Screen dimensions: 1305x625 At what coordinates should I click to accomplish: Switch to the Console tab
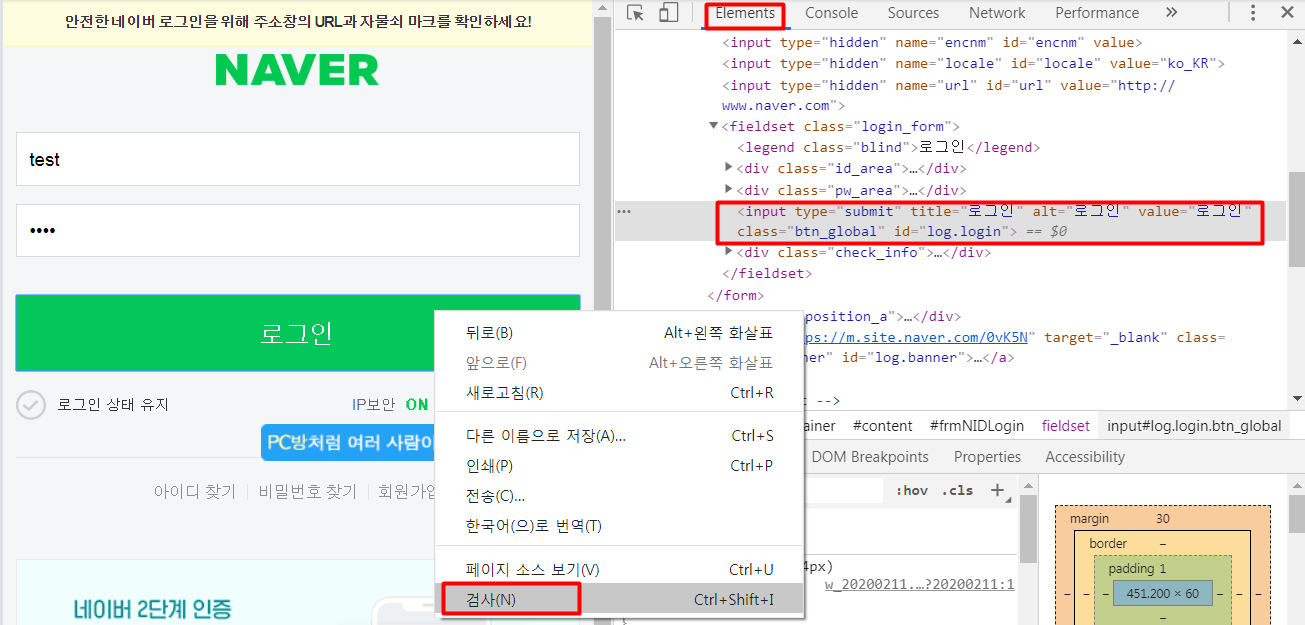point(832,13)
